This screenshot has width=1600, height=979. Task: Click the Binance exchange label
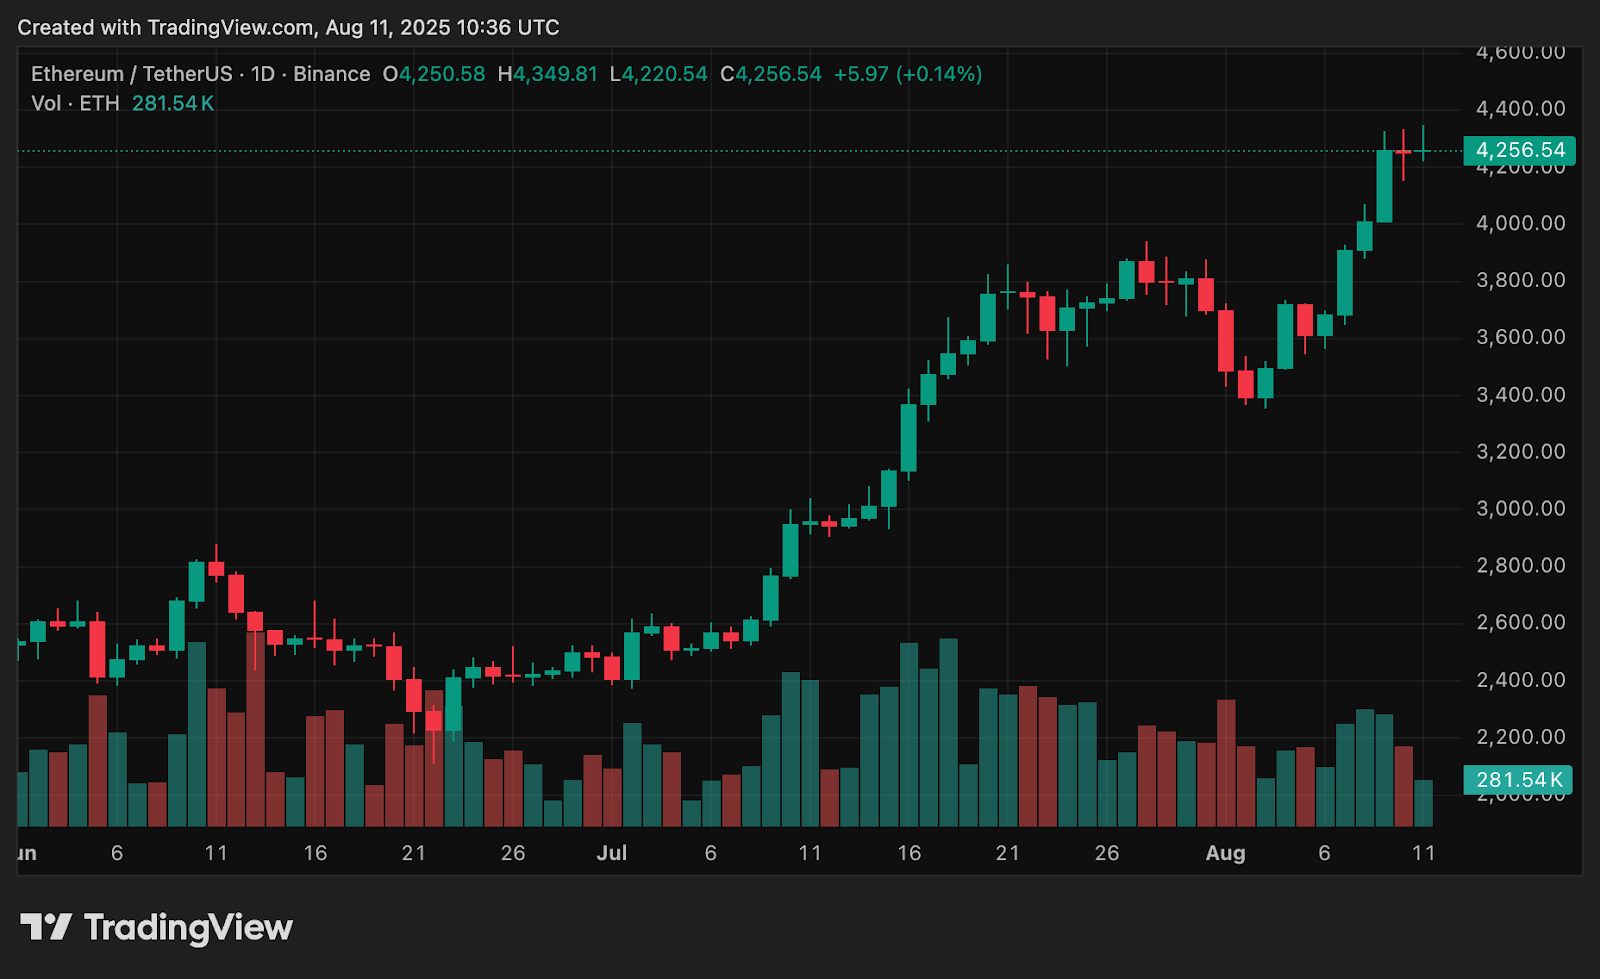[331, 74]
